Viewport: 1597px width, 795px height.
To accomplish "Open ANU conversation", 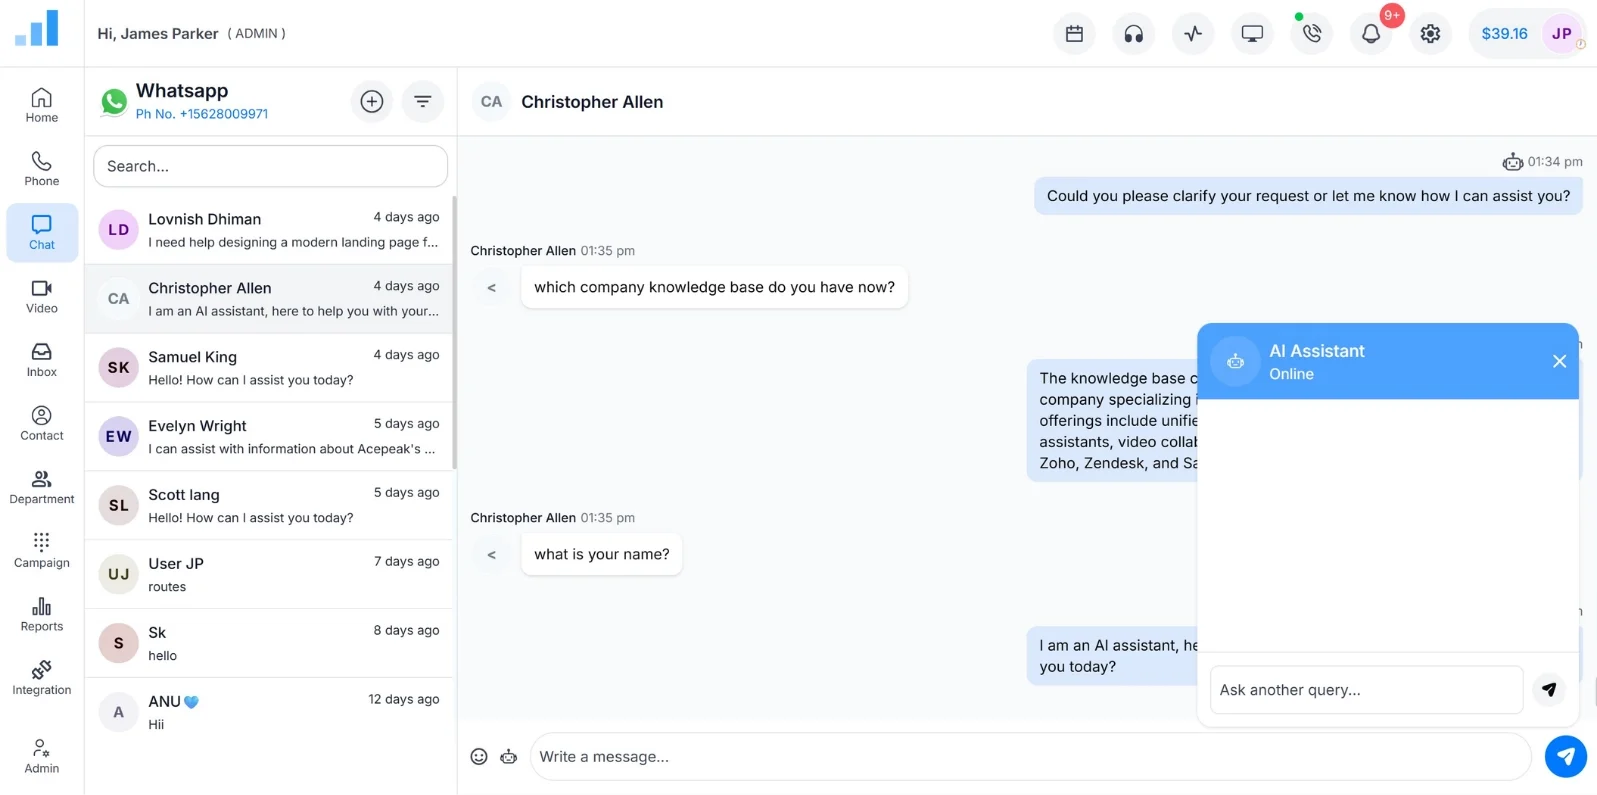I will point(270,713).
